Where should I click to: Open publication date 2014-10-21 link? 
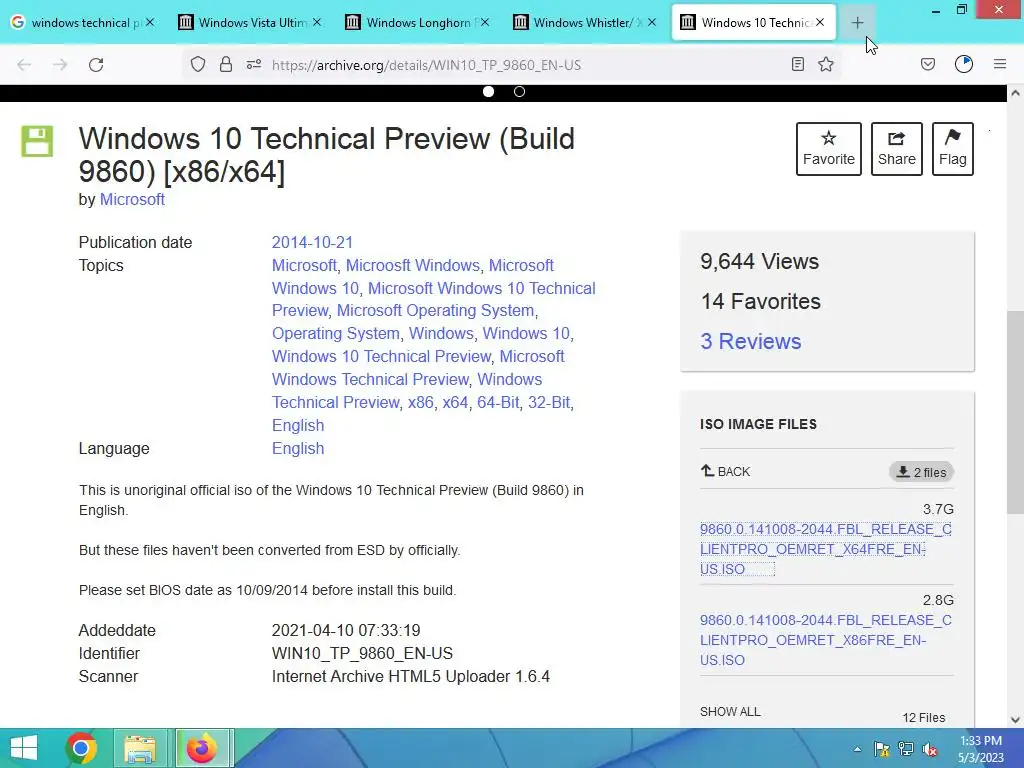312,242
